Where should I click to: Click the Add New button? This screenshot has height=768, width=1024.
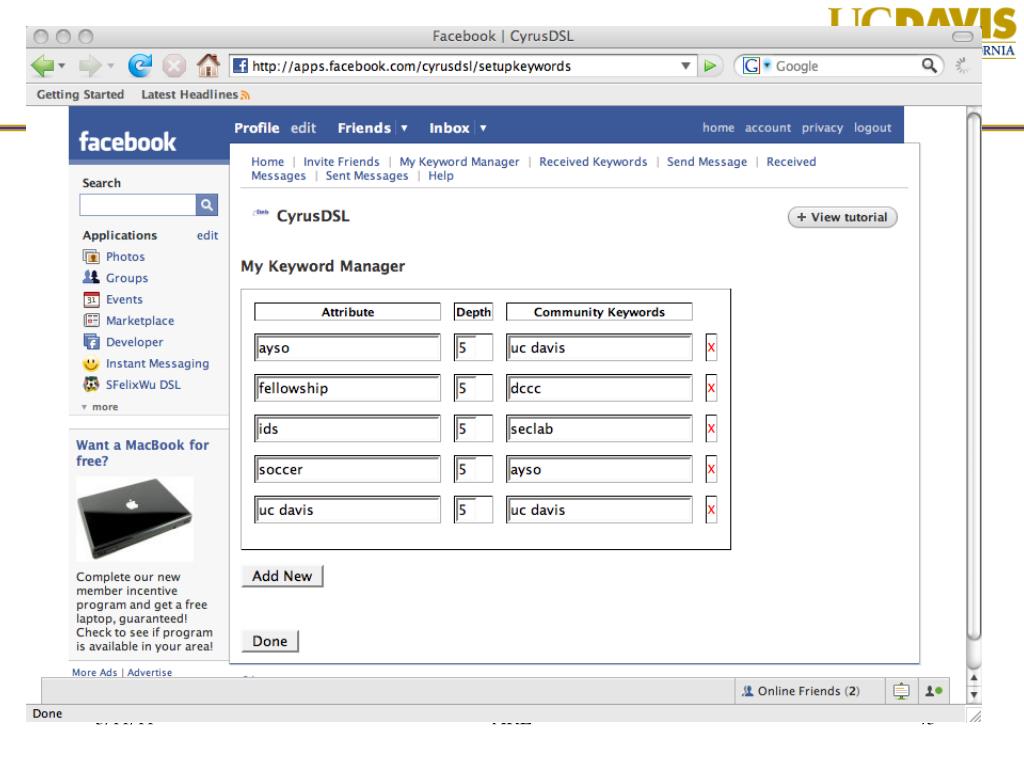(x=282, y=577)
